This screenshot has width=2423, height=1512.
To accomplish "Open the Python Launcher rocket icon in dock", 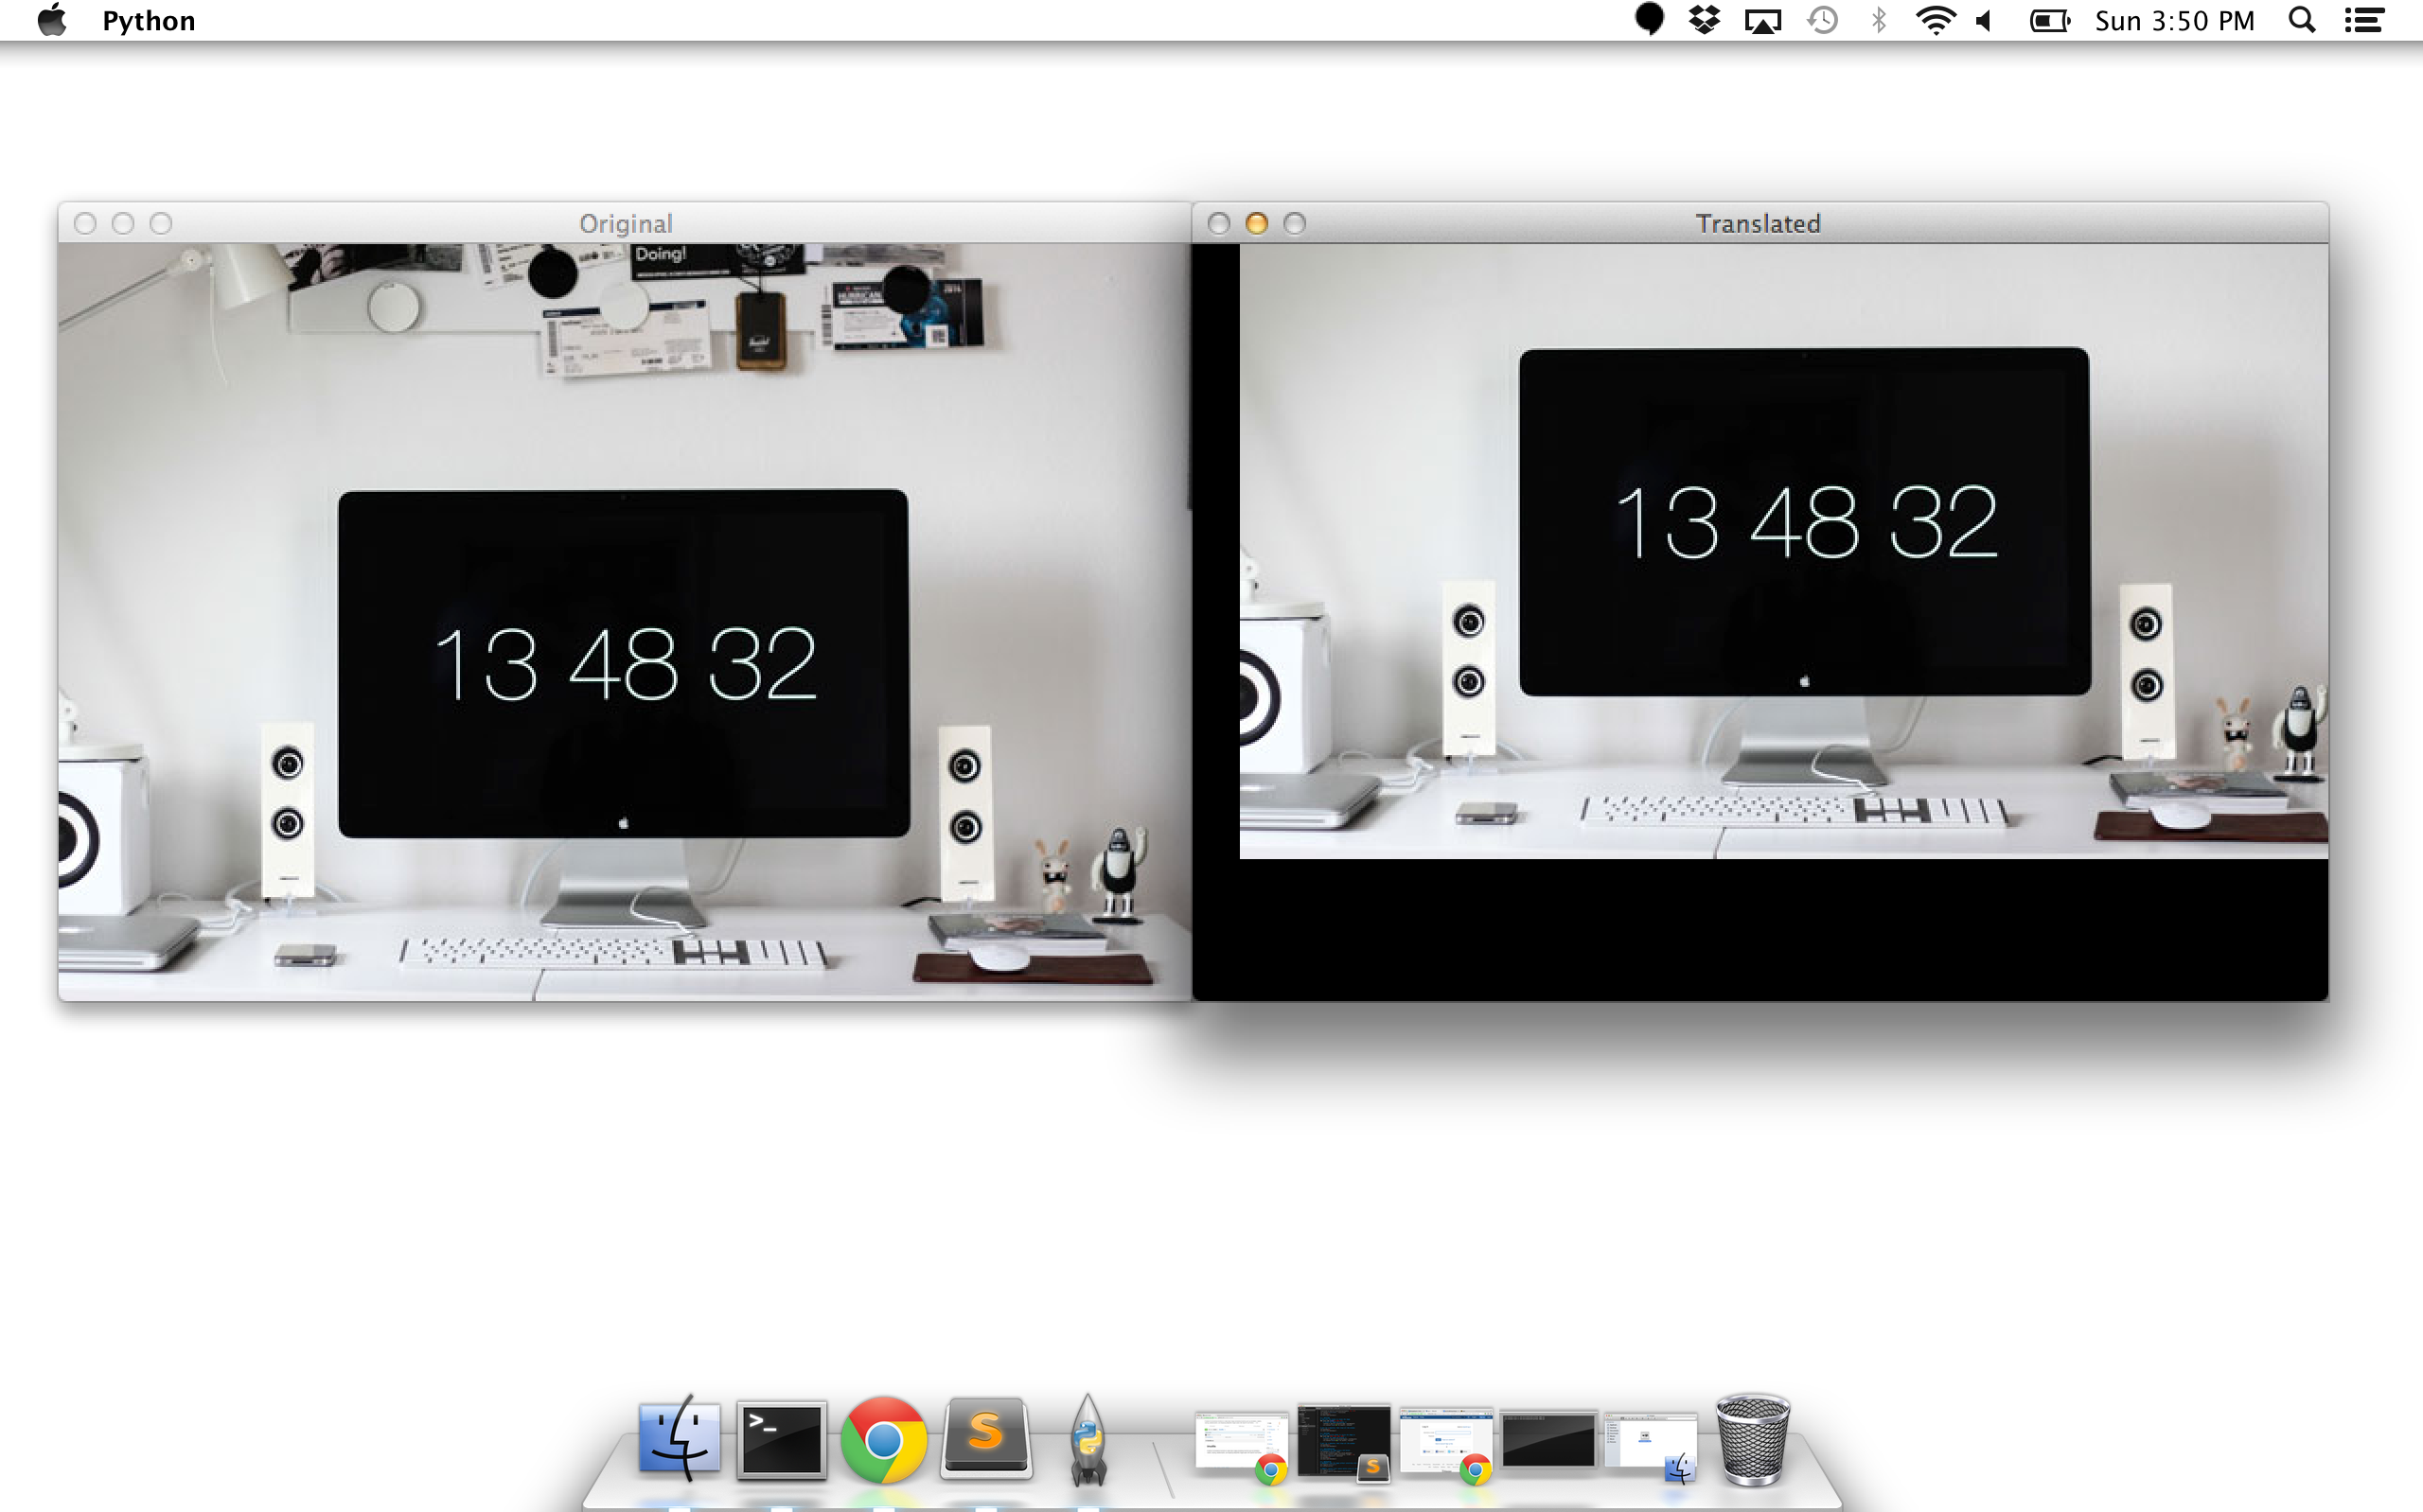I will click(1087, 1441).
